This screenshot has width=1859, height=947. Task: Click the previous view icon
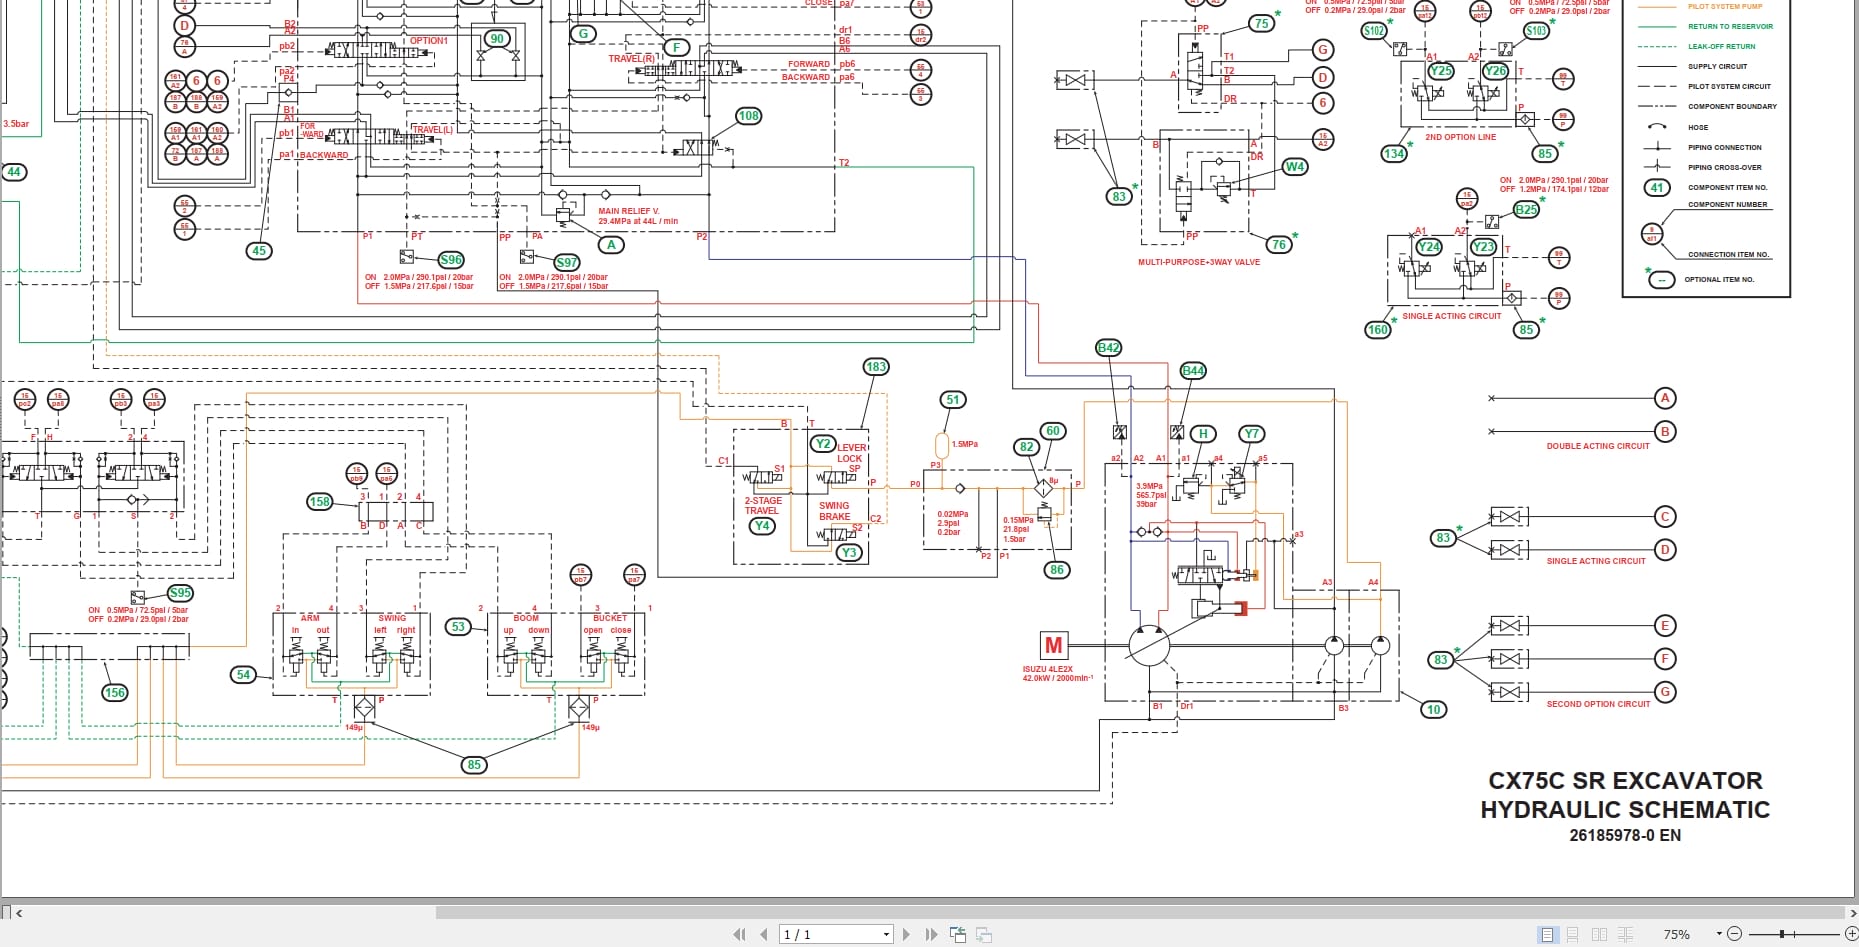pos(958,935)
